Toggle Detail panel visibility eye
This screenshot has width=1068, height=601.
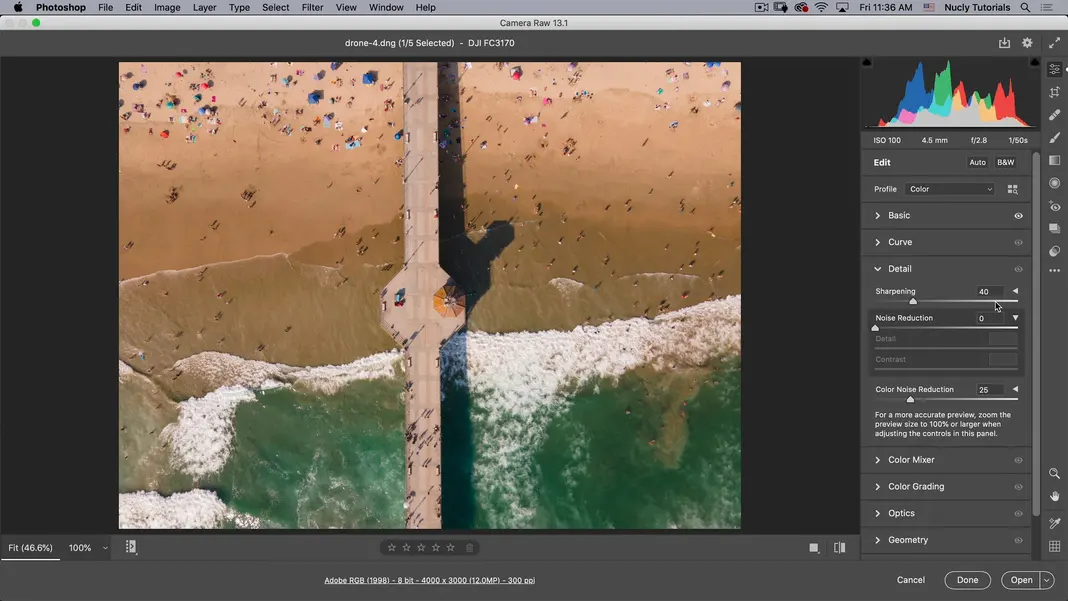tap(1018, 269)
